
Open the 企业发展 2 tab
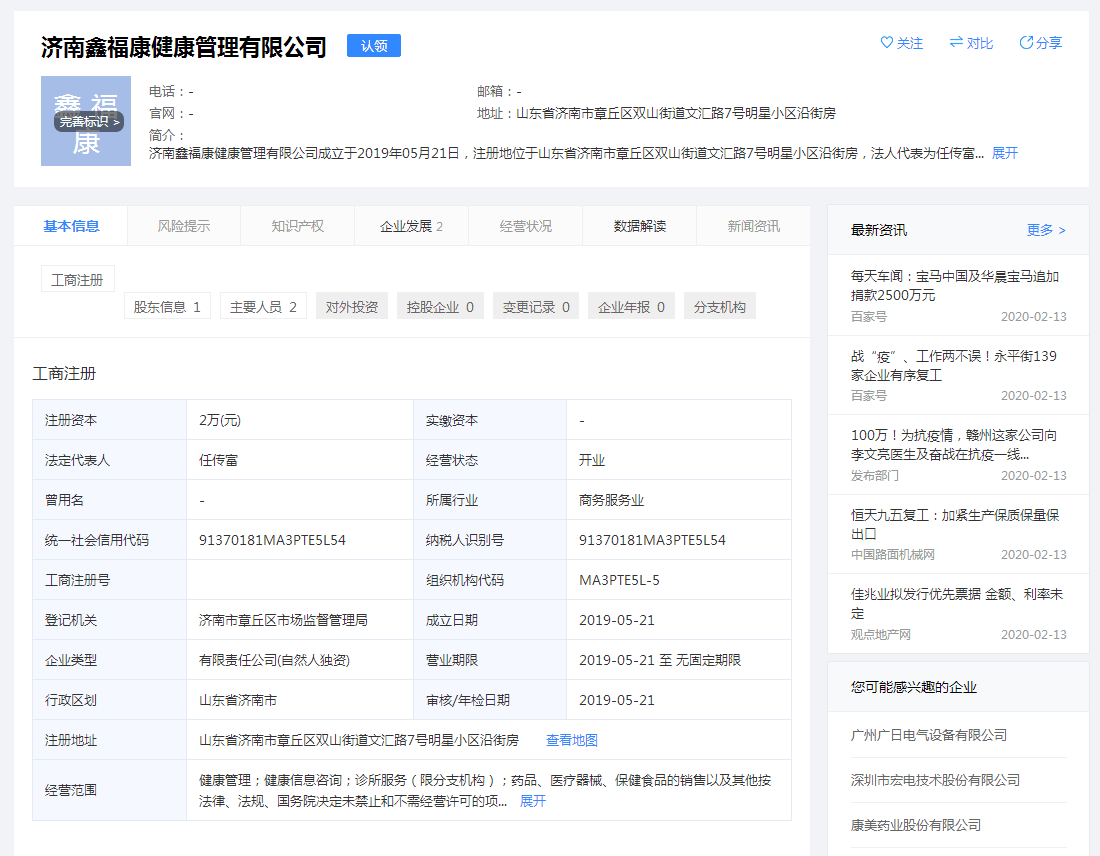411,226
